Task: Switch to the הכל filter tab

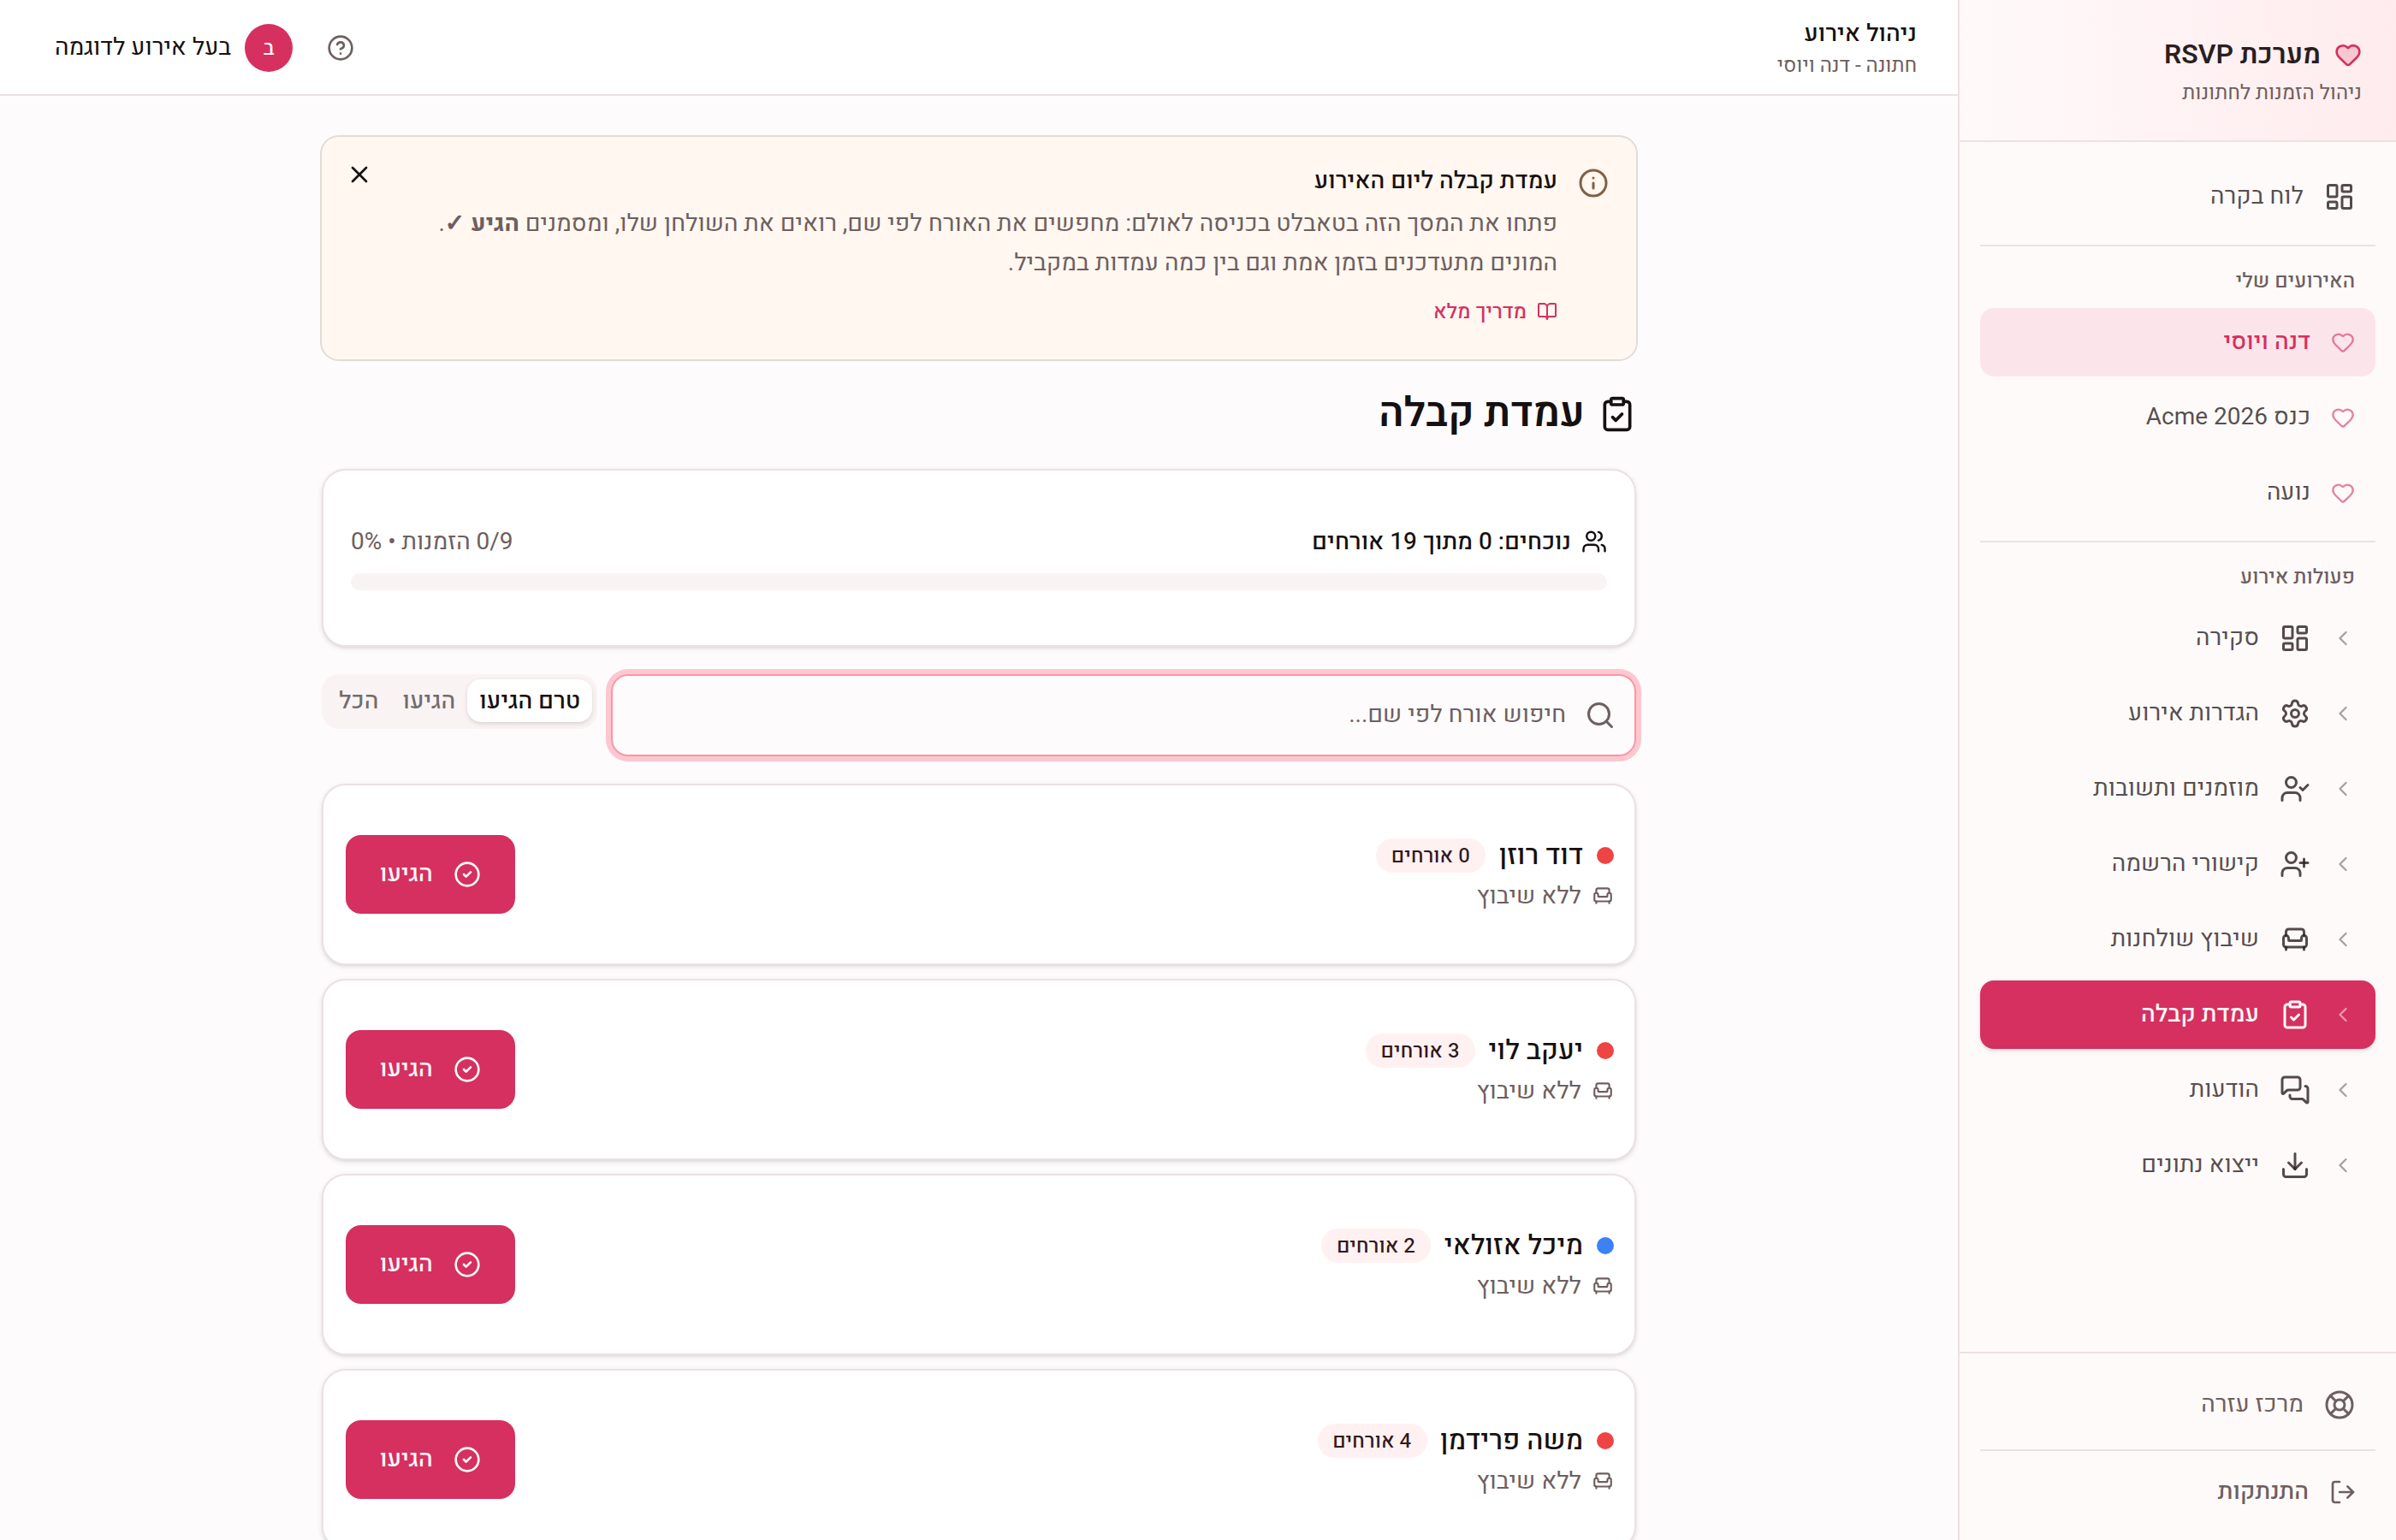Action: [x=359, y=701]
